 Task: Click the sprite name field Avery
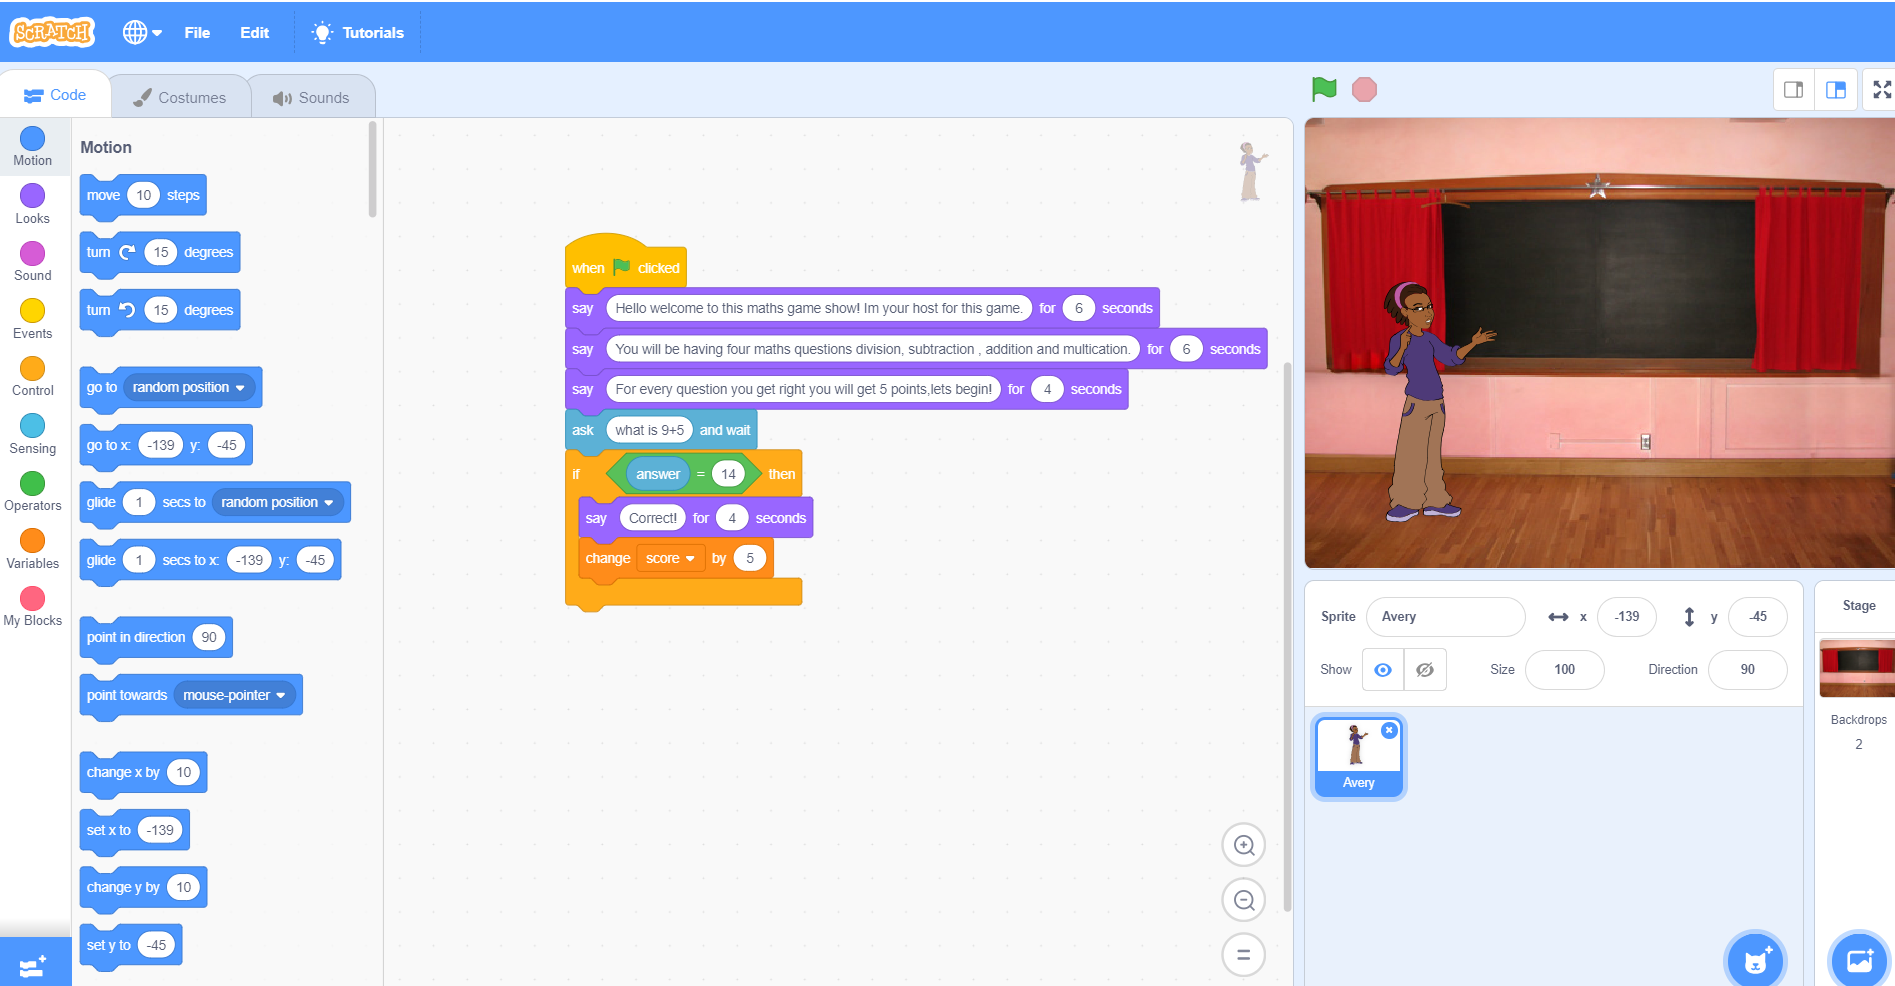pos(1445,617)
